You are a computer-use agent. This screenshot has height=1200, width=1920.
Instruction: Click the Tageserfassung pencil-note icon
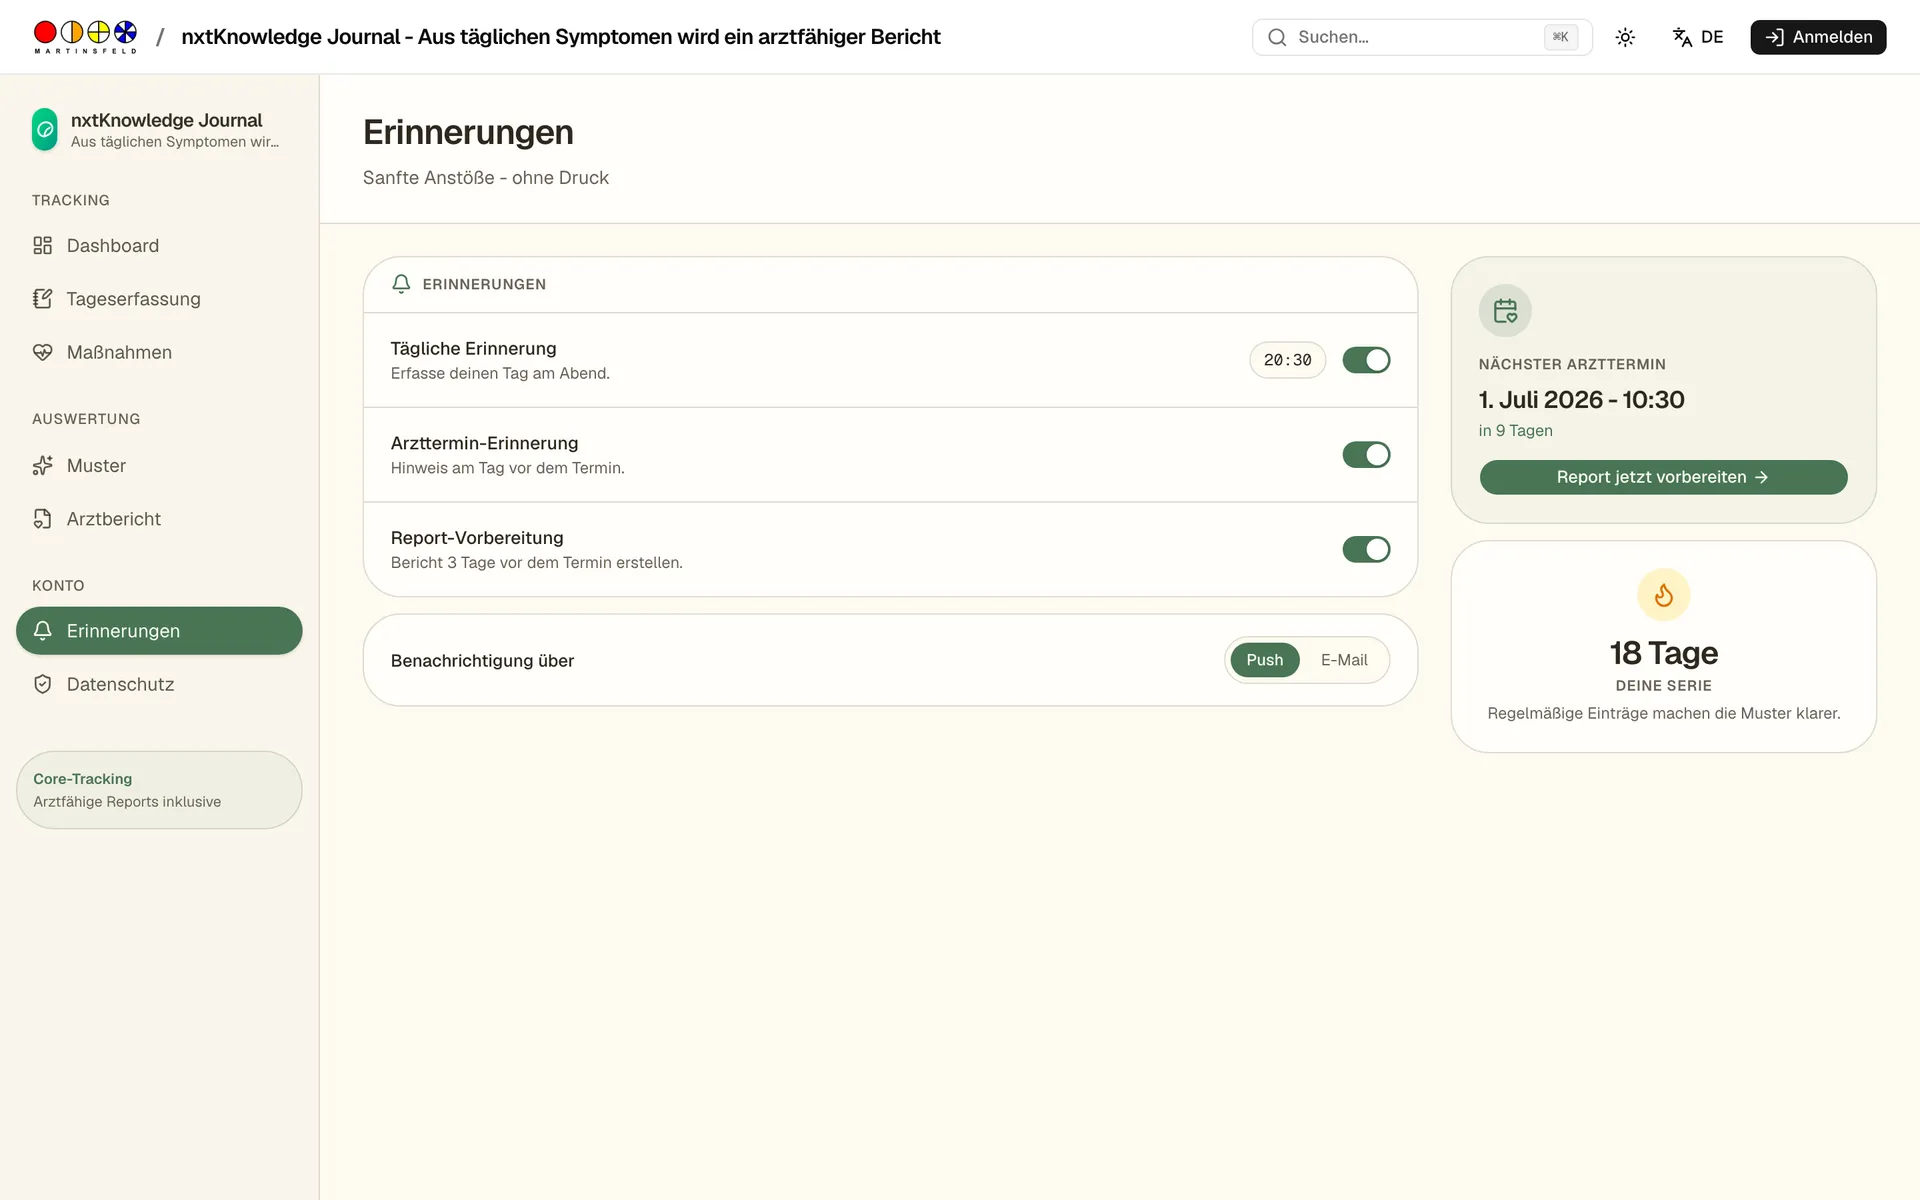(42, 299)
